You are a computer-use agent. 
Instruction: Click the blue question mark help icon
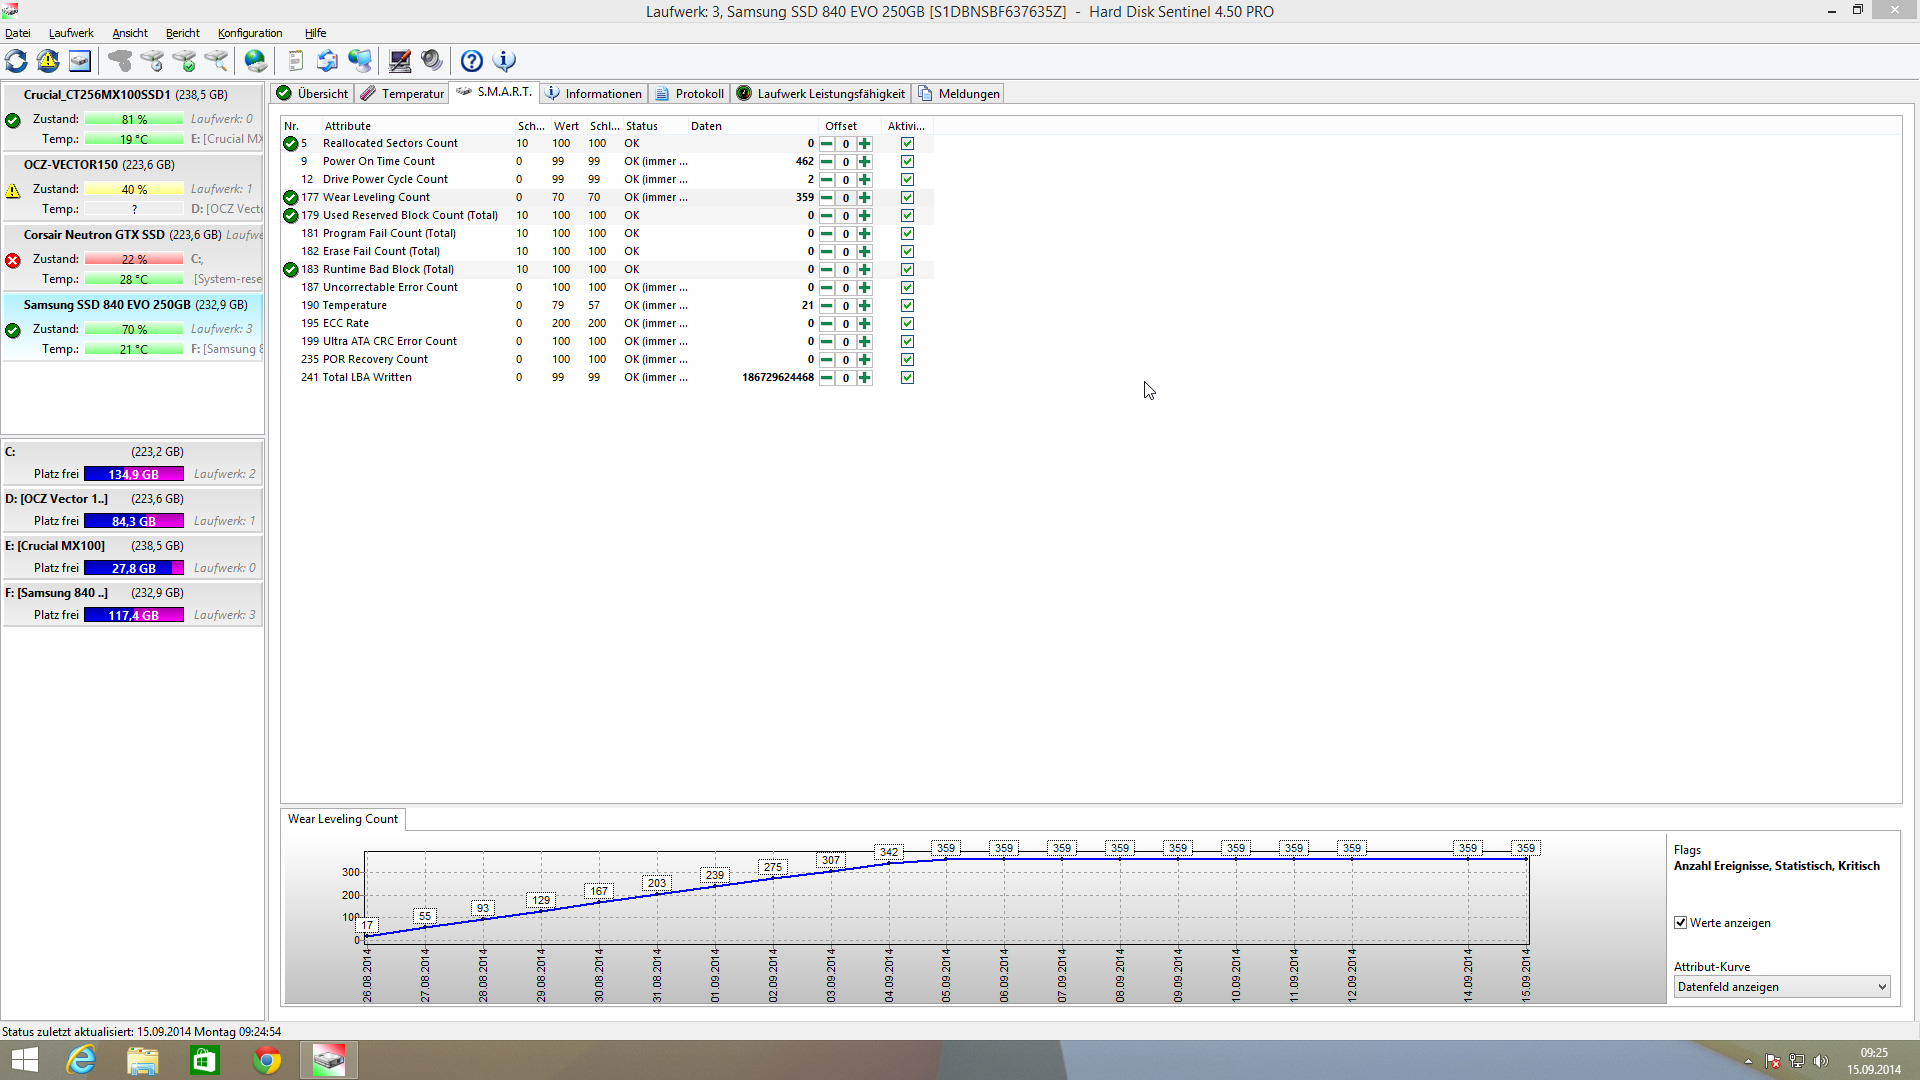coord(472,61)
